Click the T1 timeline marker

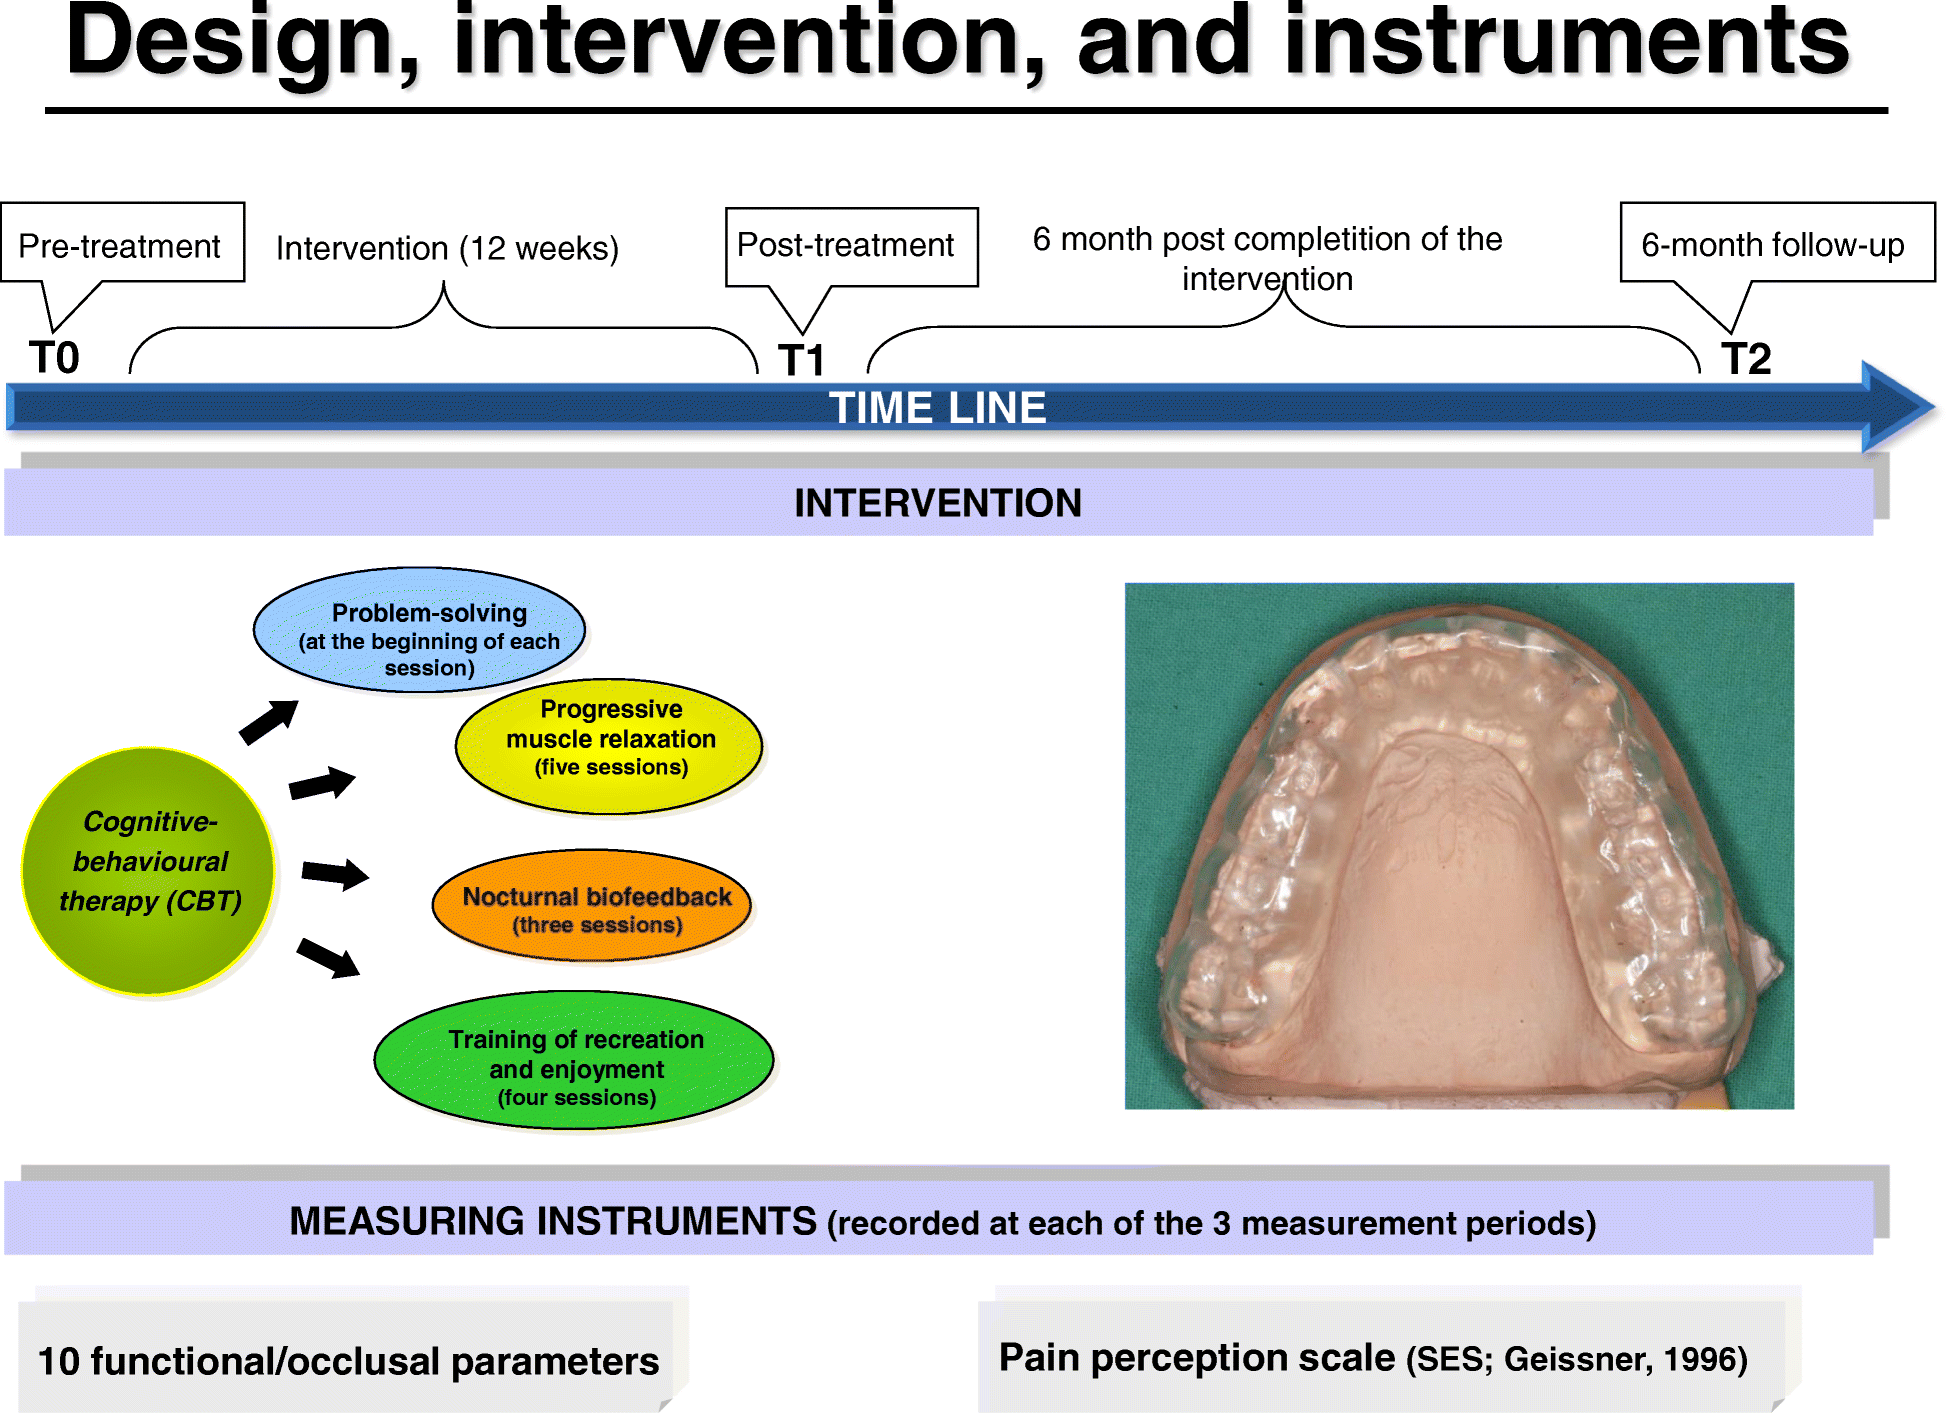pos(801,360)
